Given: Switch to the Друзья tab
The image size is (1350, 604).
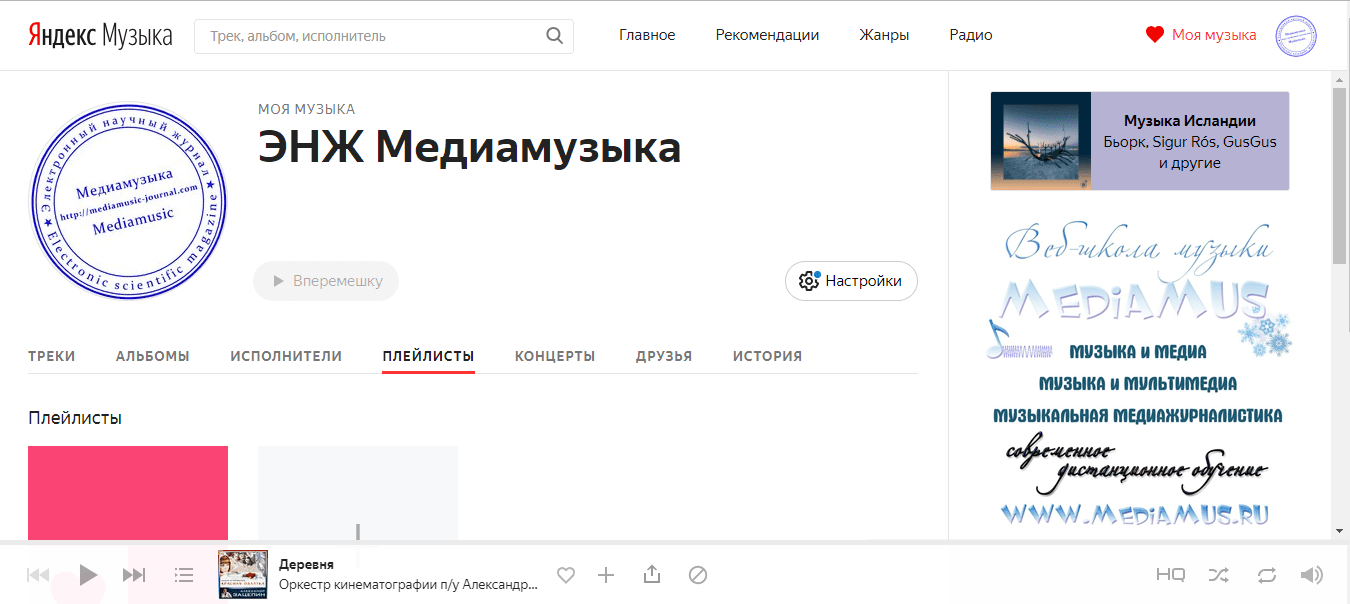Looking at the screenshot, I should (664, 356).
